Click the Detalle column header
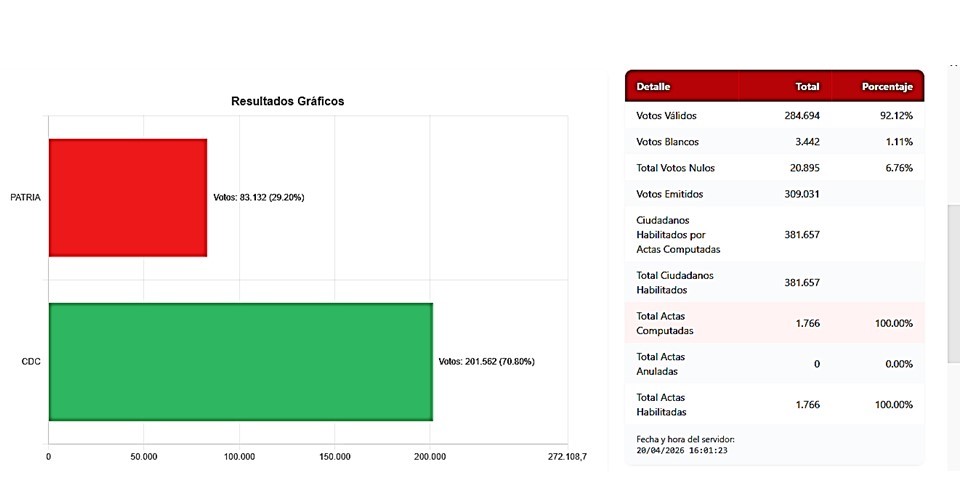This screenshot has width=960, height=492. 653,87
